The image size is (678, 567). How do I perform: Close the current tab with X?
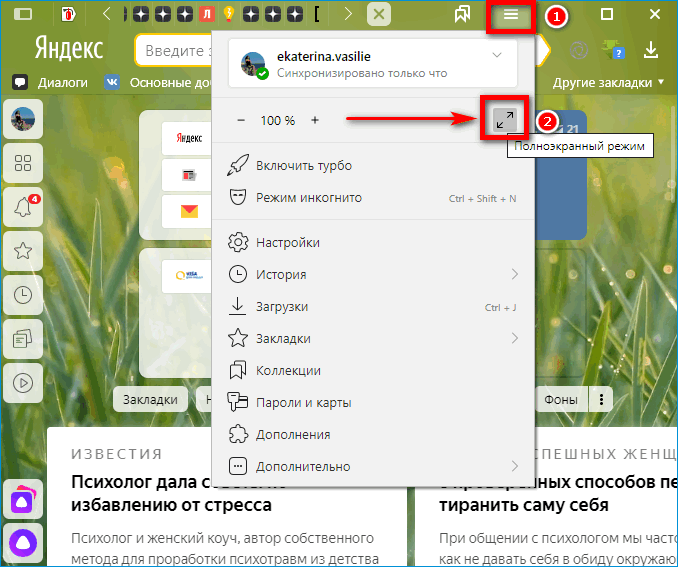point(379,14)
